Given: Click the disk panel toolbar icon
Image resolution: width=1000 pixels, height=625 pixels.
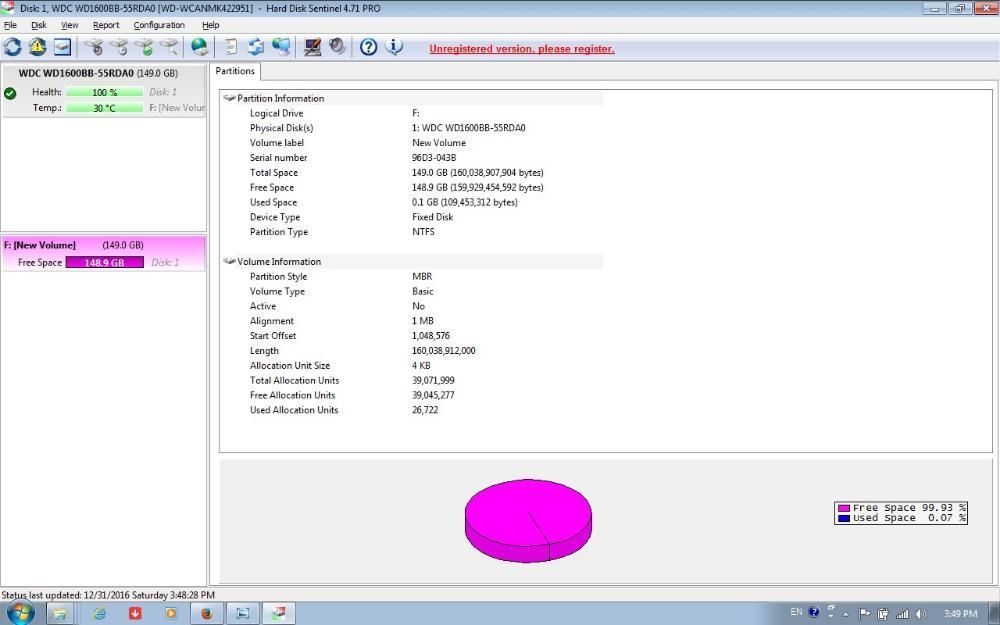Looking at the screenshot, I should pyautogui.click(x=62, y=47).
